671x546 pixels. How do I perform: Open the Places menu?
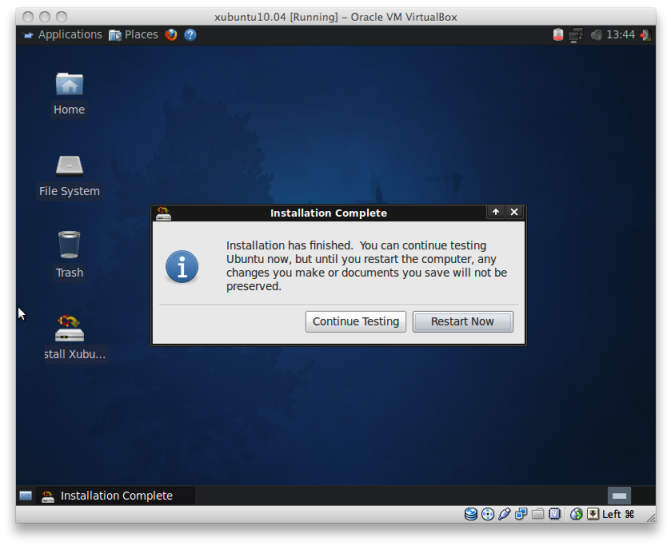tap(134, 35)
